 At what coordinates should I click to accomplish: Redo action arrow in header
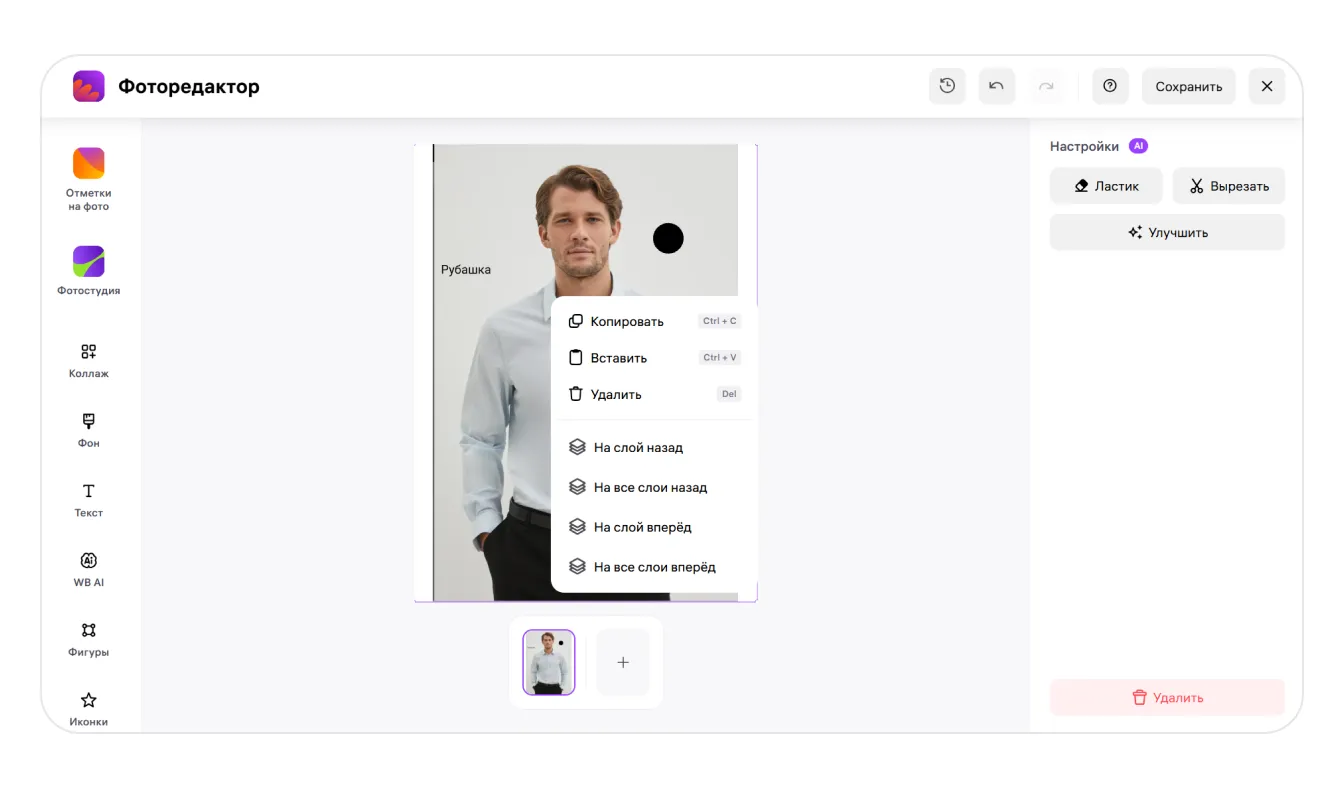tap(1046, 86)
